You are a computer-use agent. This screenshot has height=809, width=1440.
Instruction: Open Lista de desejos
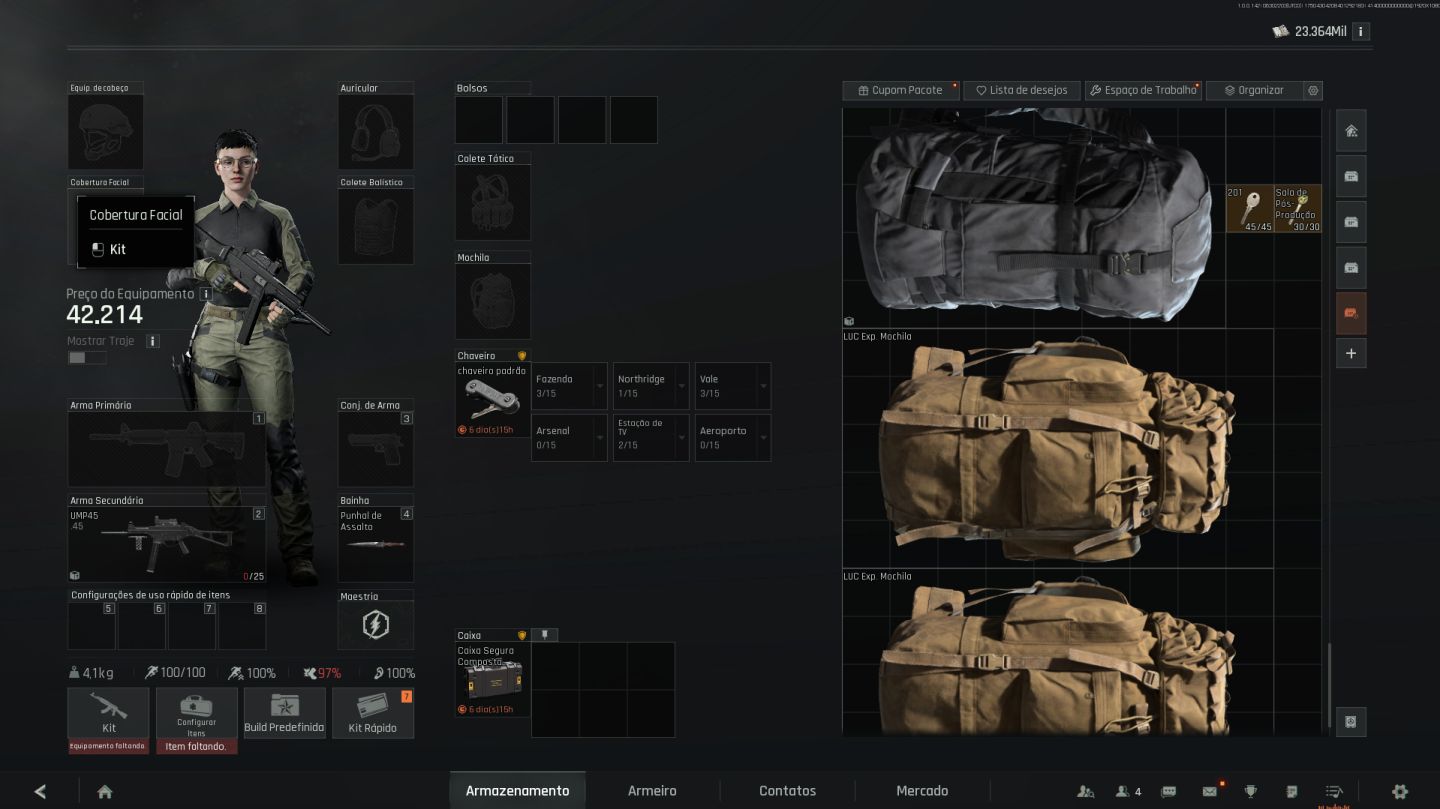[1022, 90]
